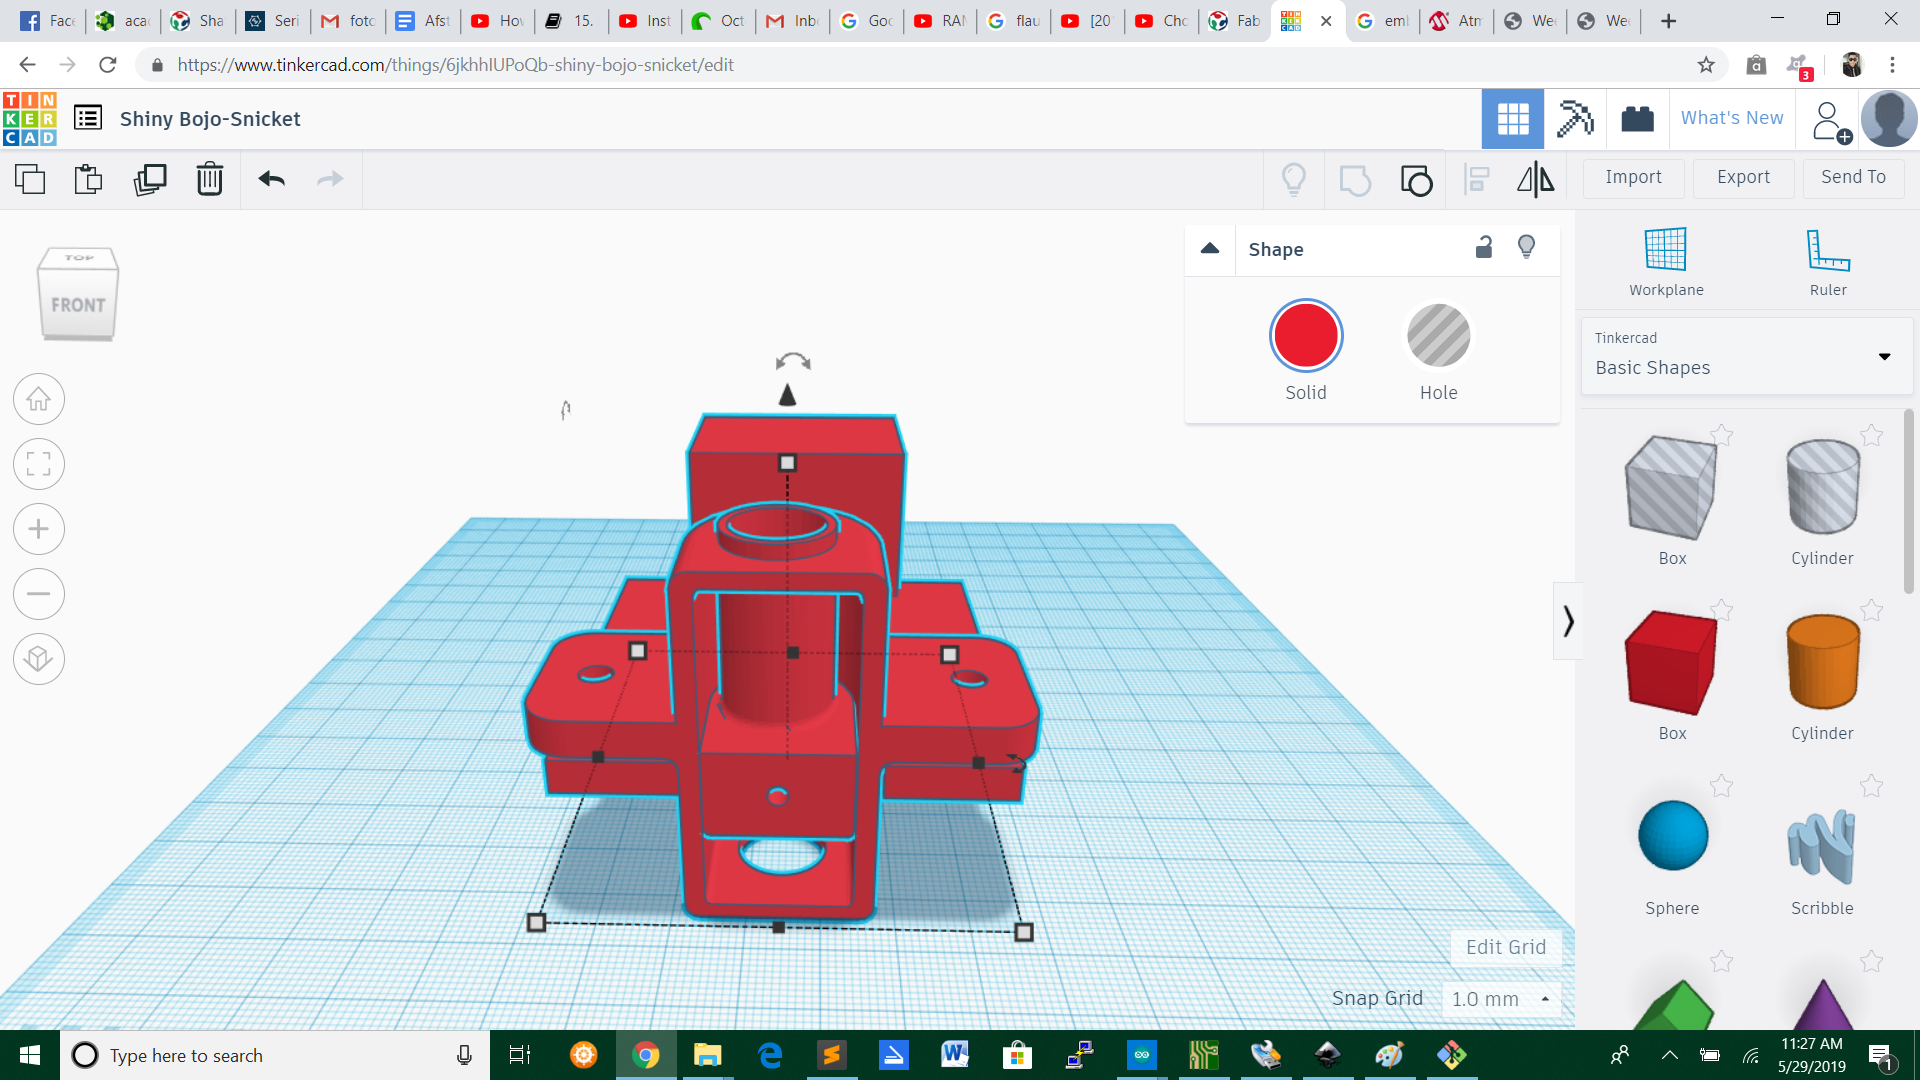Open the Blocks pickaxe mode
This screenshot has width=1920, height=1080.
(1575, 119)
